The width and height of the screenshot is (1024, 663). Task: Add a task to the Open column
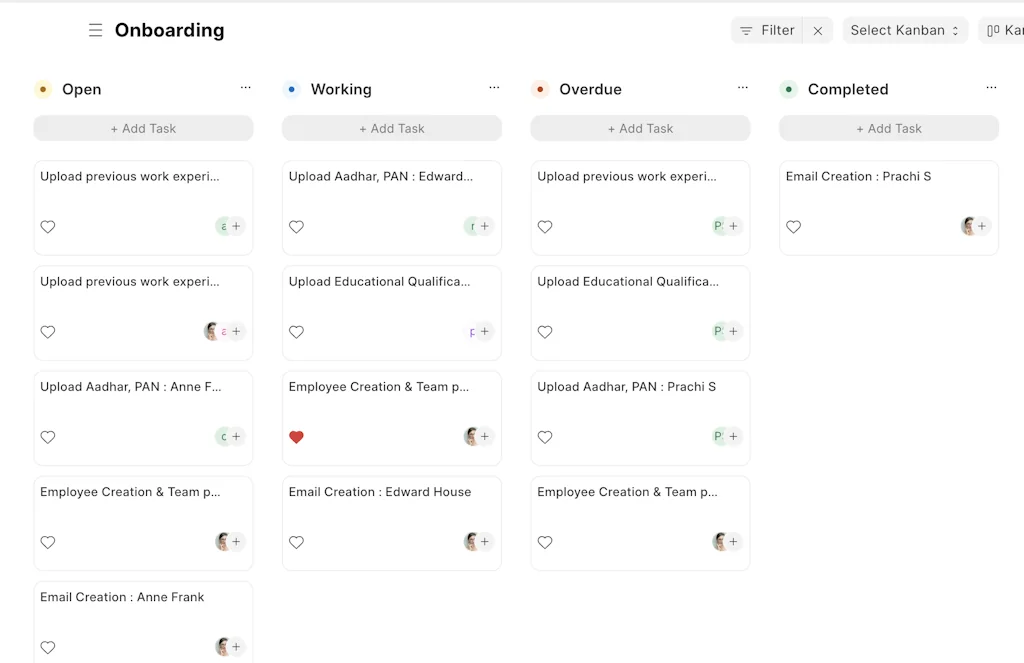pyautogui.click(x=143, y=128)
